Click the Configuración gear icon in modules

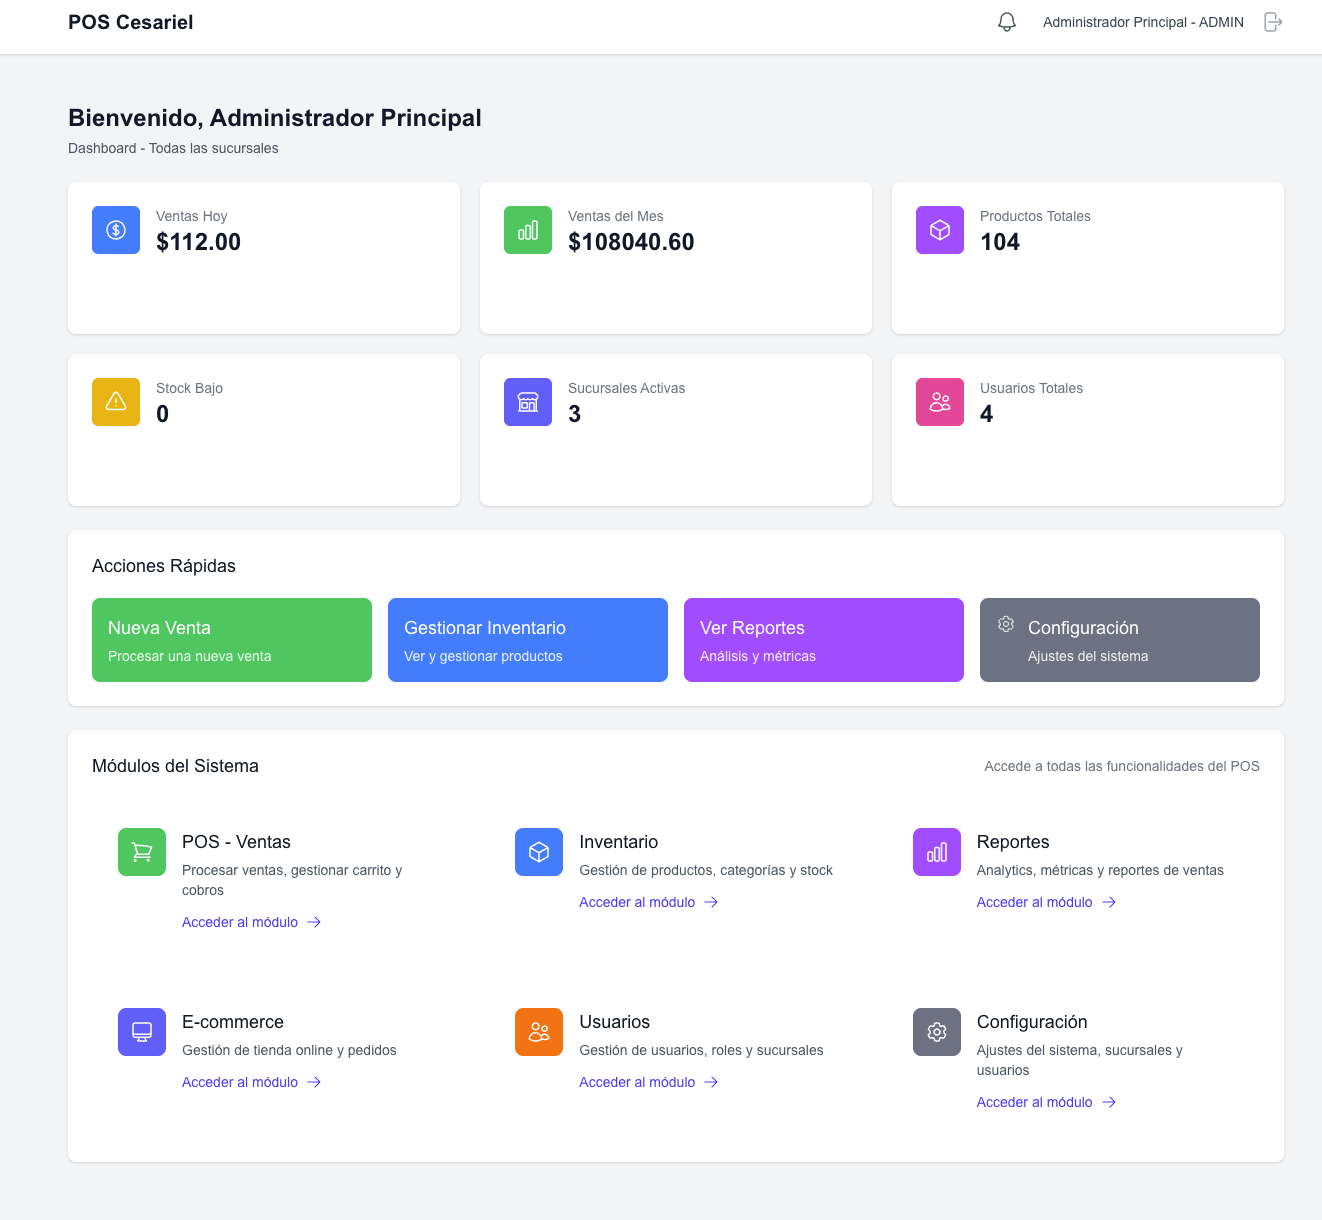(936, 1031)
